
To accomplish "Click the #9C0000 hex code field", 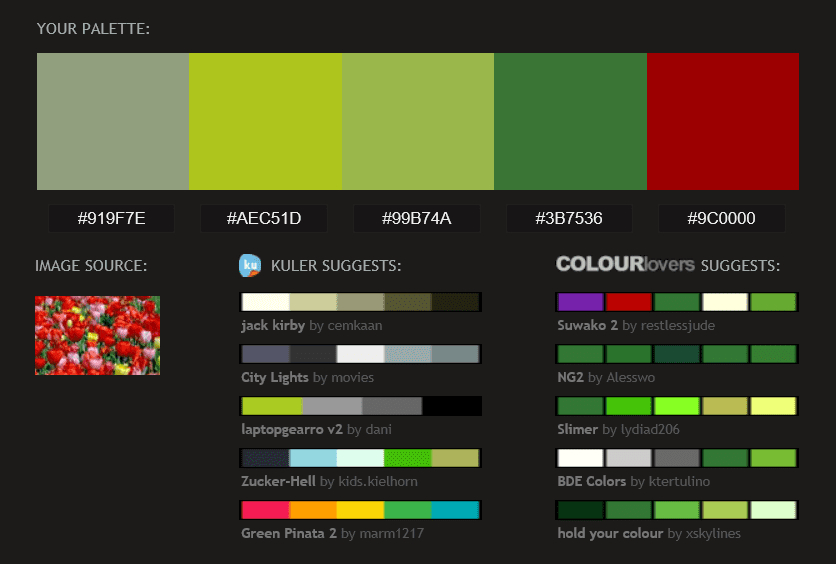I will tap(721, 219).
